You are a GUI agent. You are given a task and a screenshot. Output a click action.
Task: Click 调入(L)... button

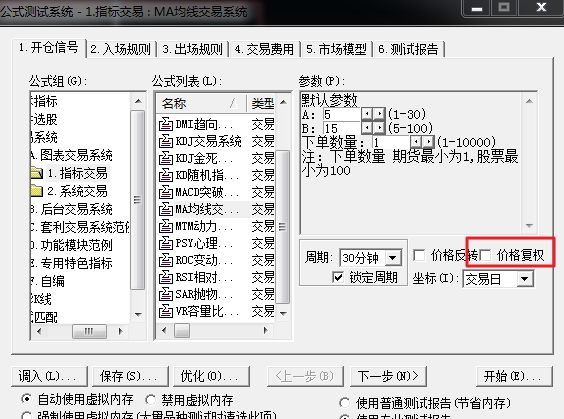[x=49, y=376]
